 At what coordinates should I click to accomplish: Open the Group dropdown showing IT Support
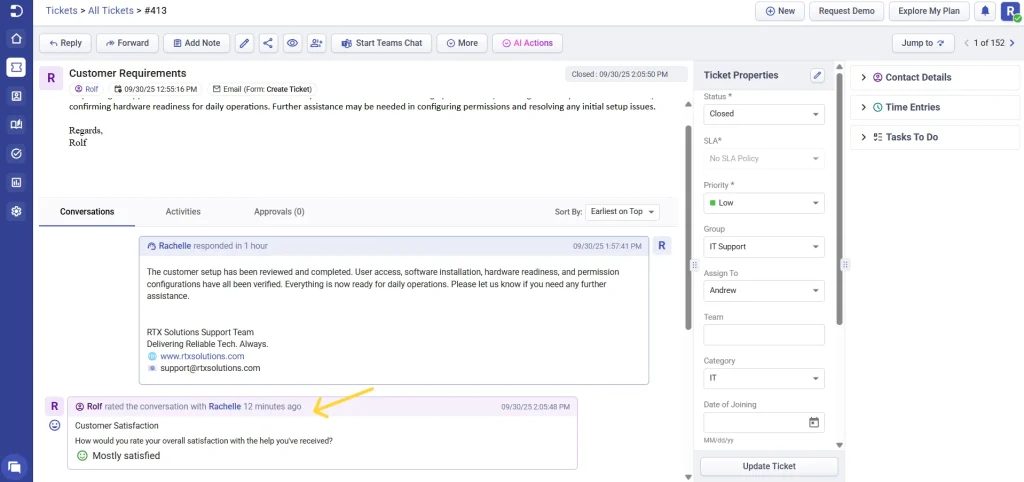tap(763, 247)
